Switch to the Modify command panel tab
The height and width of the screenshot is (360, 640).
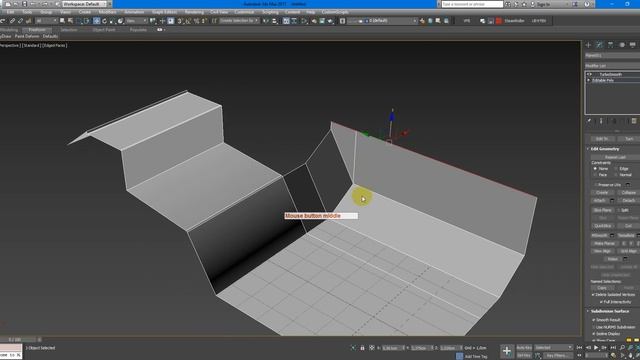pyautogui.click(x=599, y=45)
